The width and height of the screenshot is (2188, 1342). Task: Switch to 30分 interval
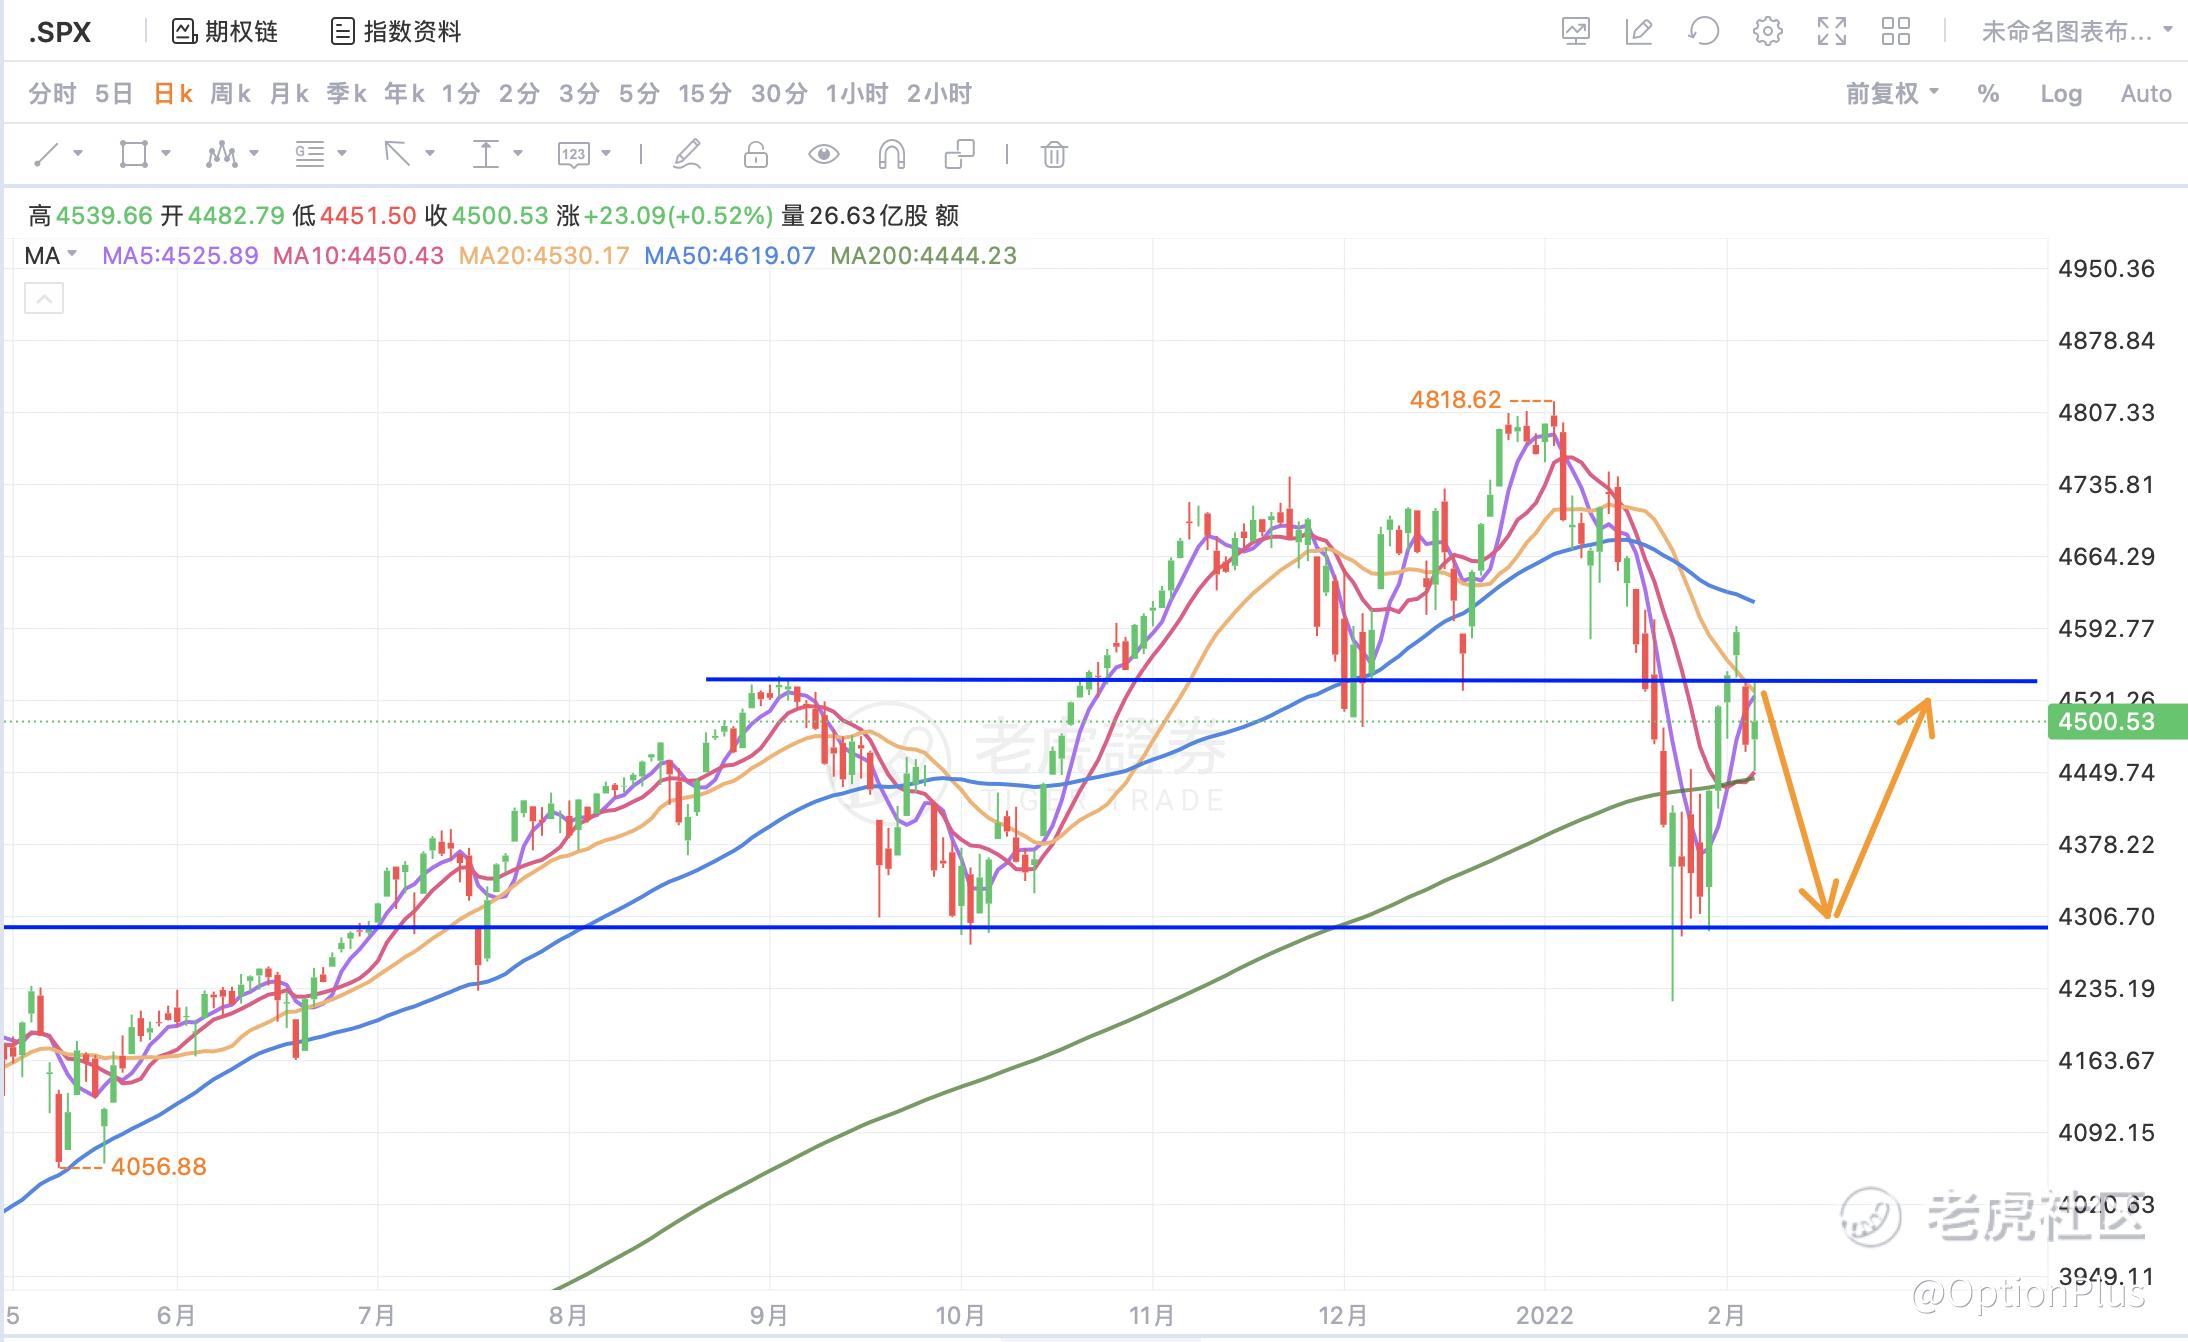click(x=779, y=94)
